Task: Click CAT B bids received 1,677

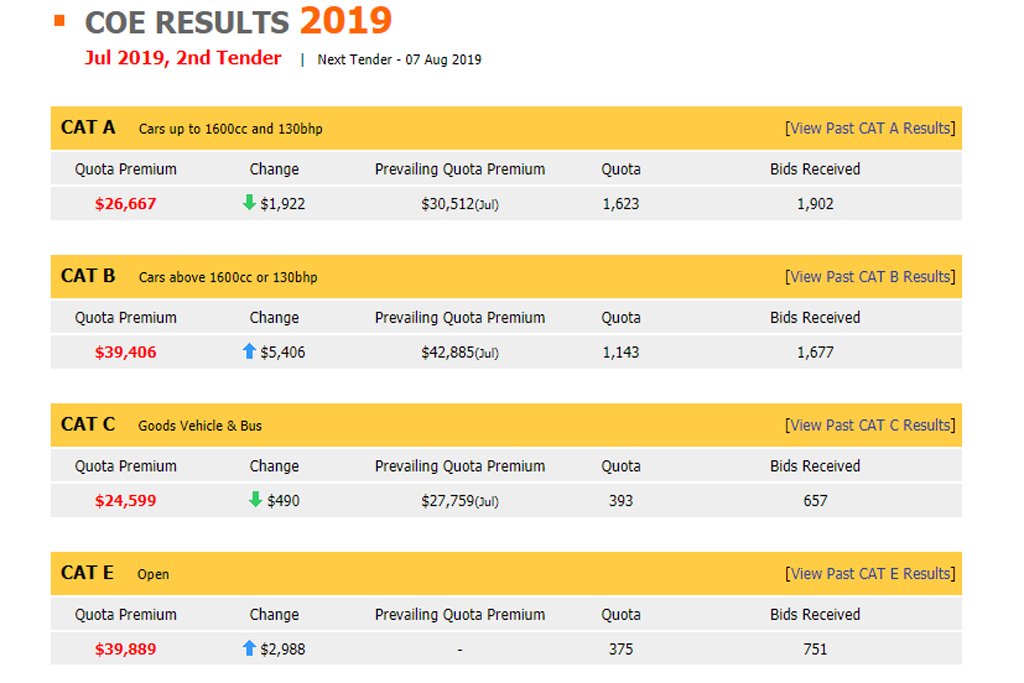Action: coord(815,352)
